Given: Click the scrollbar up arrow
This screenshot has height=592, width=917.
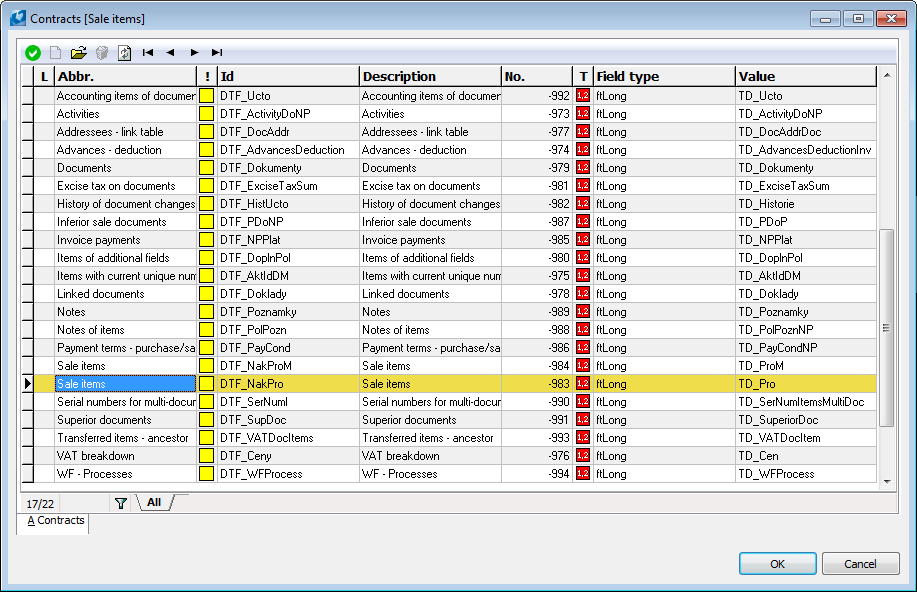Looking at the screenshot, I should coord(887,75).
